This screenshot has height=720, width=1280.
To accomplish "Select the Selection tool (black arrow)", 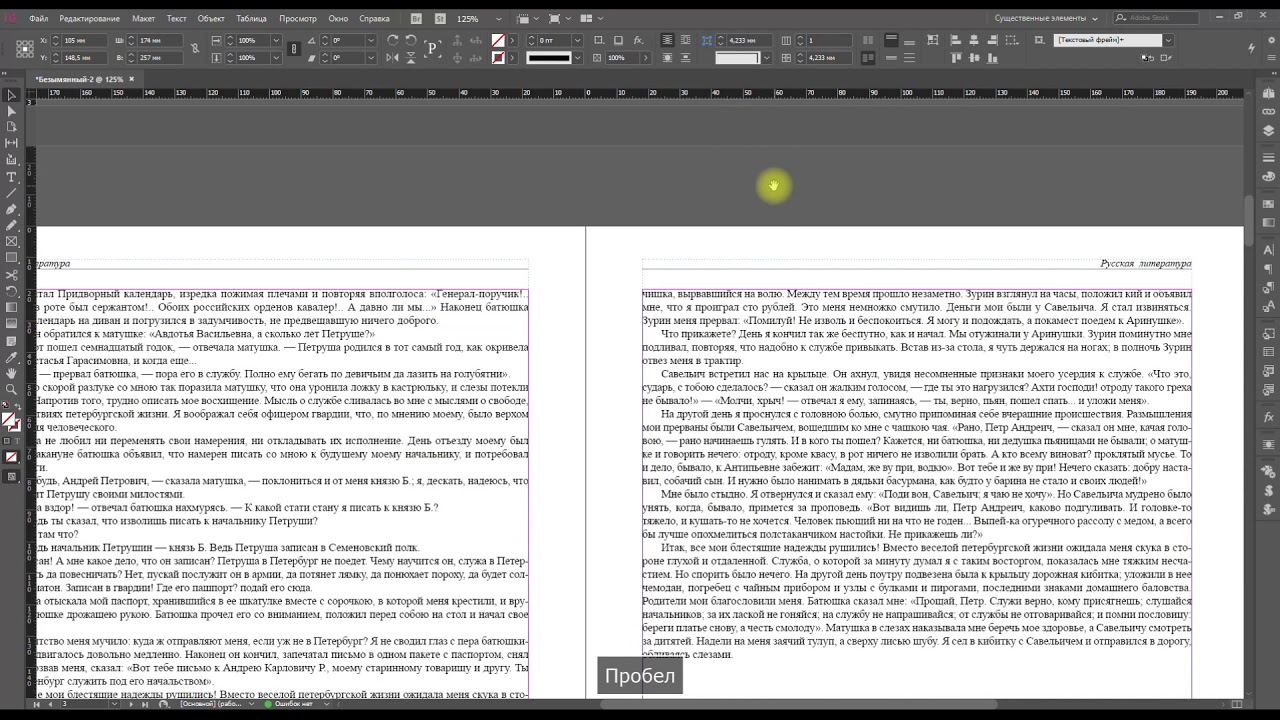I will [x=12, y=95].
